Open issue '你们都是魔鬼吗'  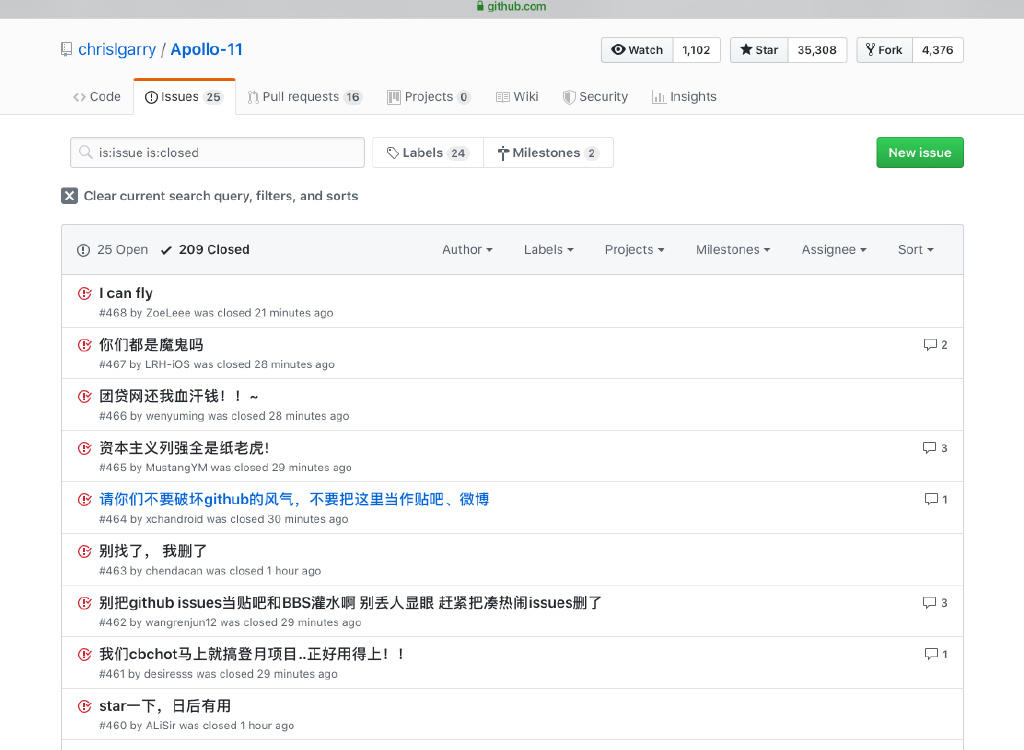click(x=152, y=345)
